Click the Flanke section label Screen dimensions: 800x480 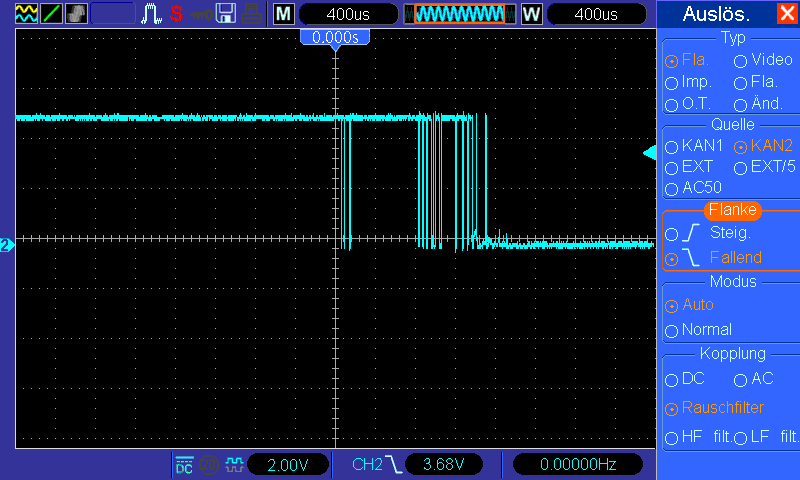[732, 210]
